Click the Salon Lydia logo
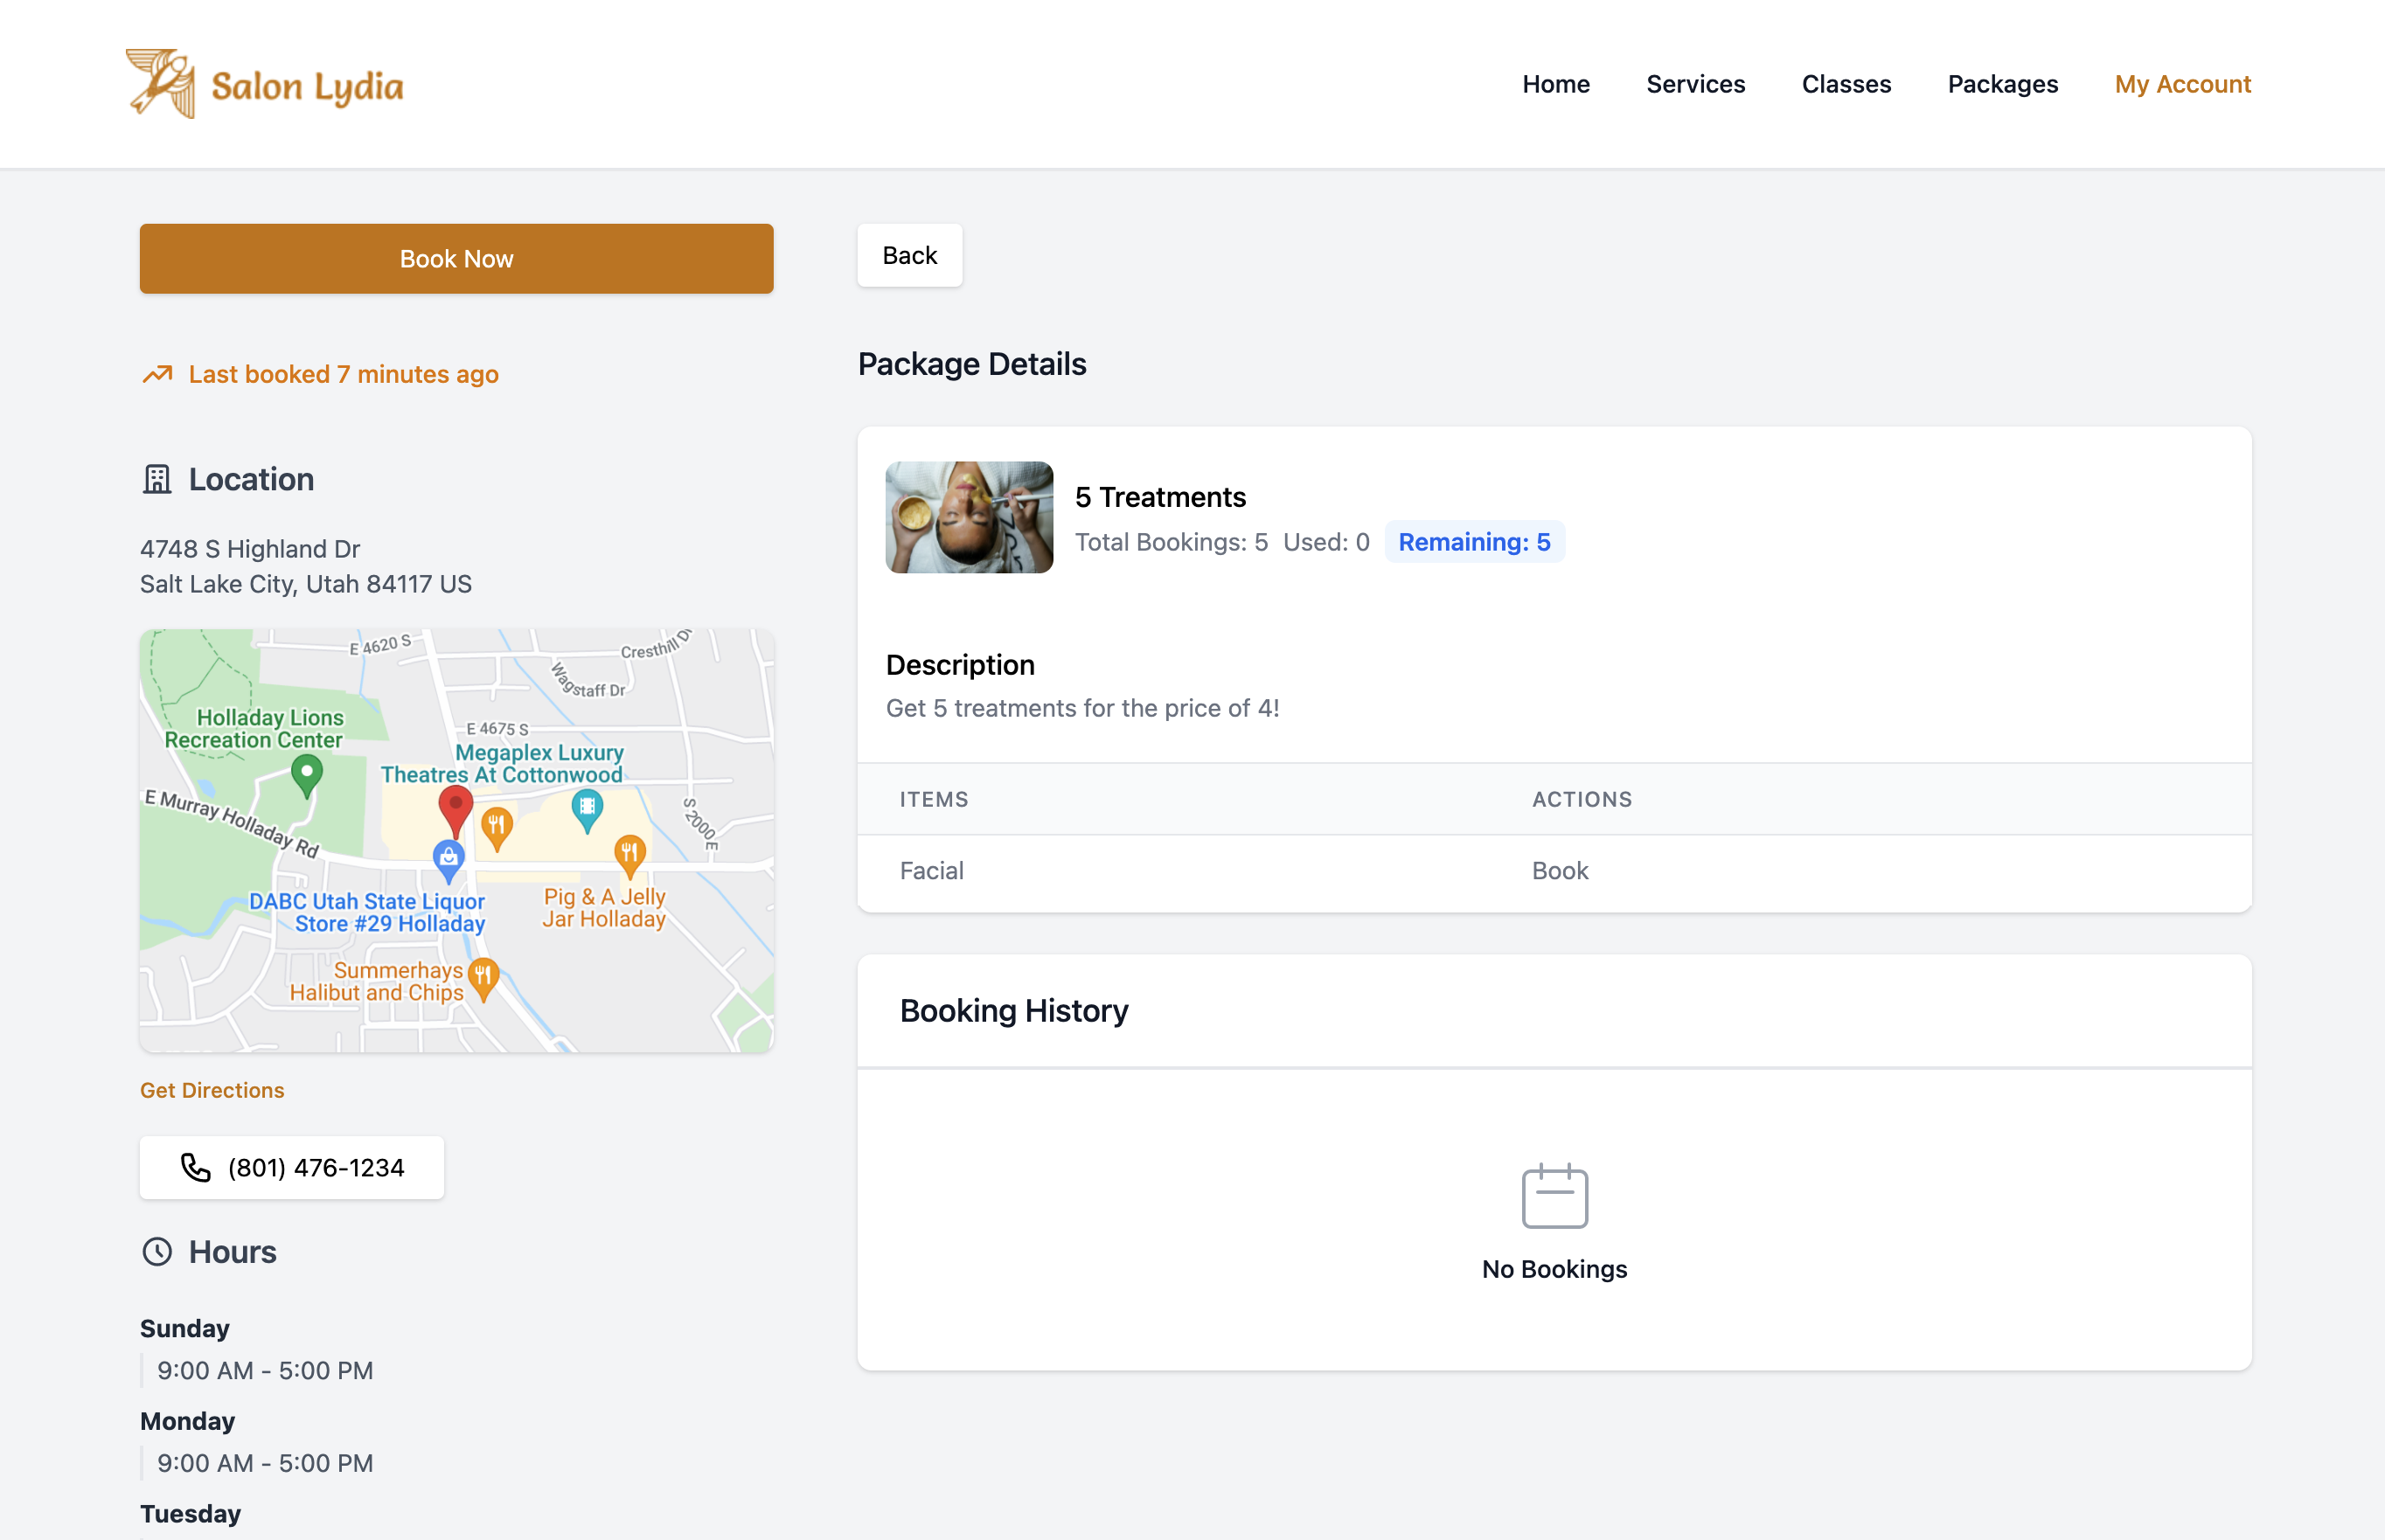The height and width of the screenshot is (1540, 2385). tap(265, 84)
